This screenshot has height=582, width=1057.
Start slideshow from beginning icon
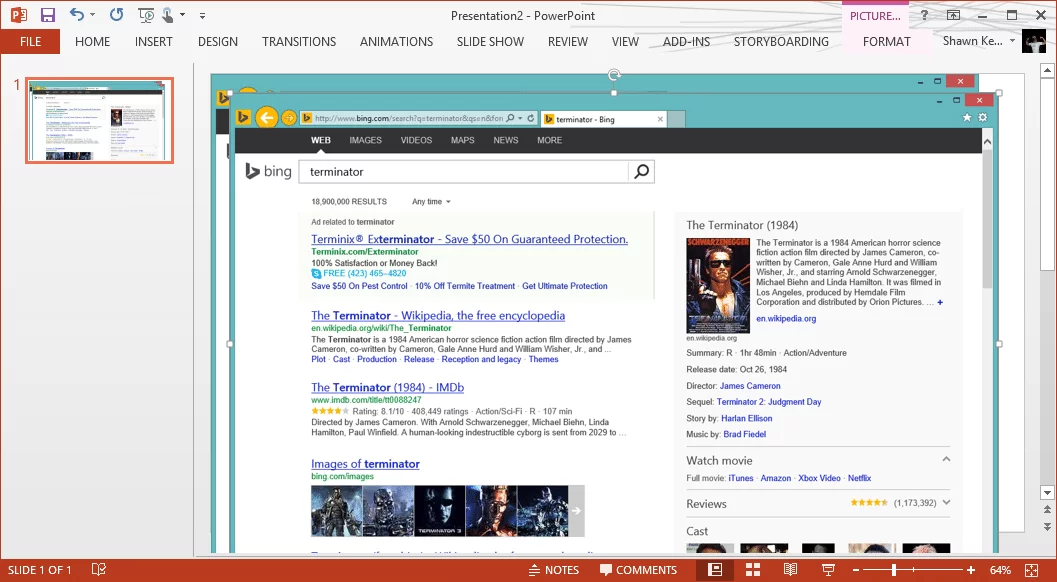(146, 15)
